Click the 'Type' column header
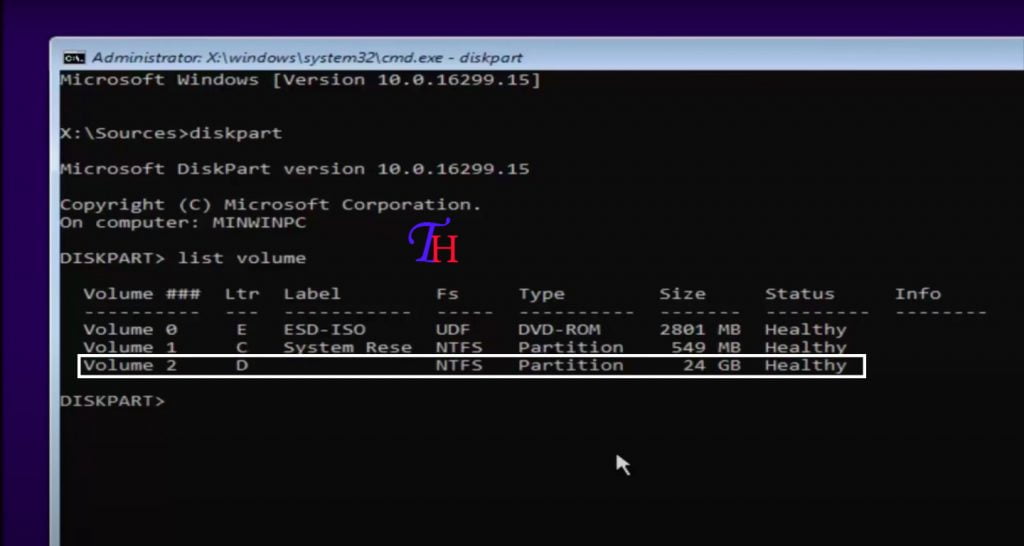The image size is (1024, 546). [541, 295]
